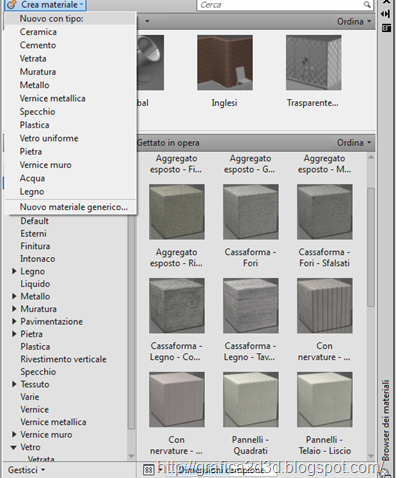396x478 pixels.
Task: Select the Cassaforma - Legno - Co... thumbnail
Action: tap(177, 306)
